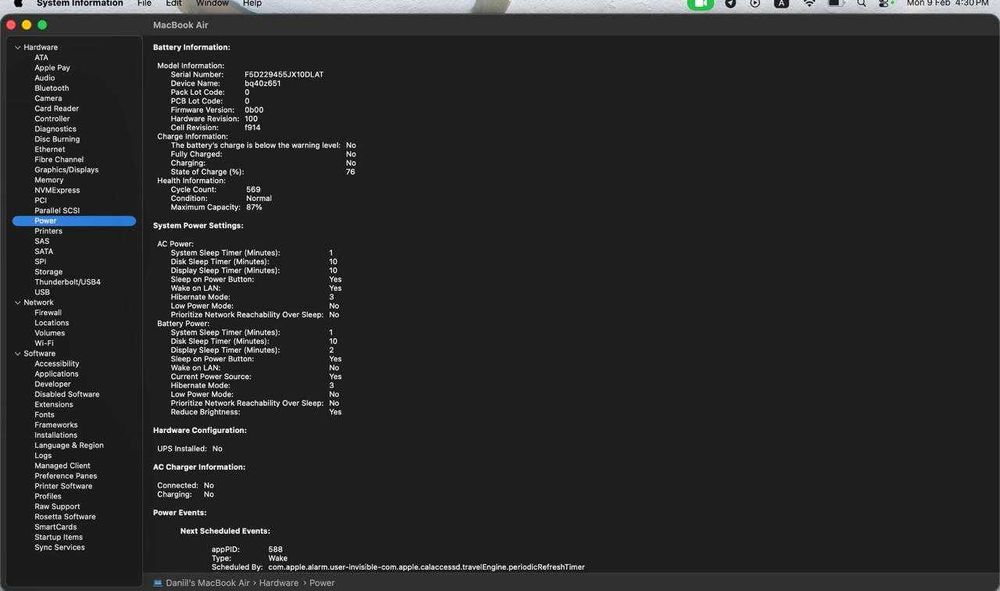Open the Apple menu icon
This screenshot has width=1000, height=591.
pyautogui.click(x=18, y=3)
